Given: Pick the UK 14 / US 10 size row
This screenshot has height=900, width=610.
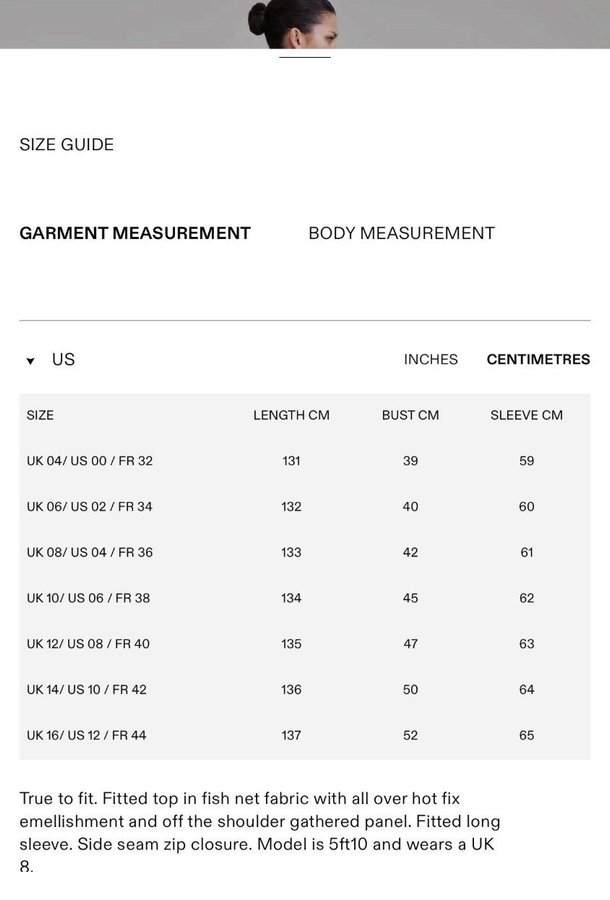Looking at the screenshot, I should pos(87,689).
